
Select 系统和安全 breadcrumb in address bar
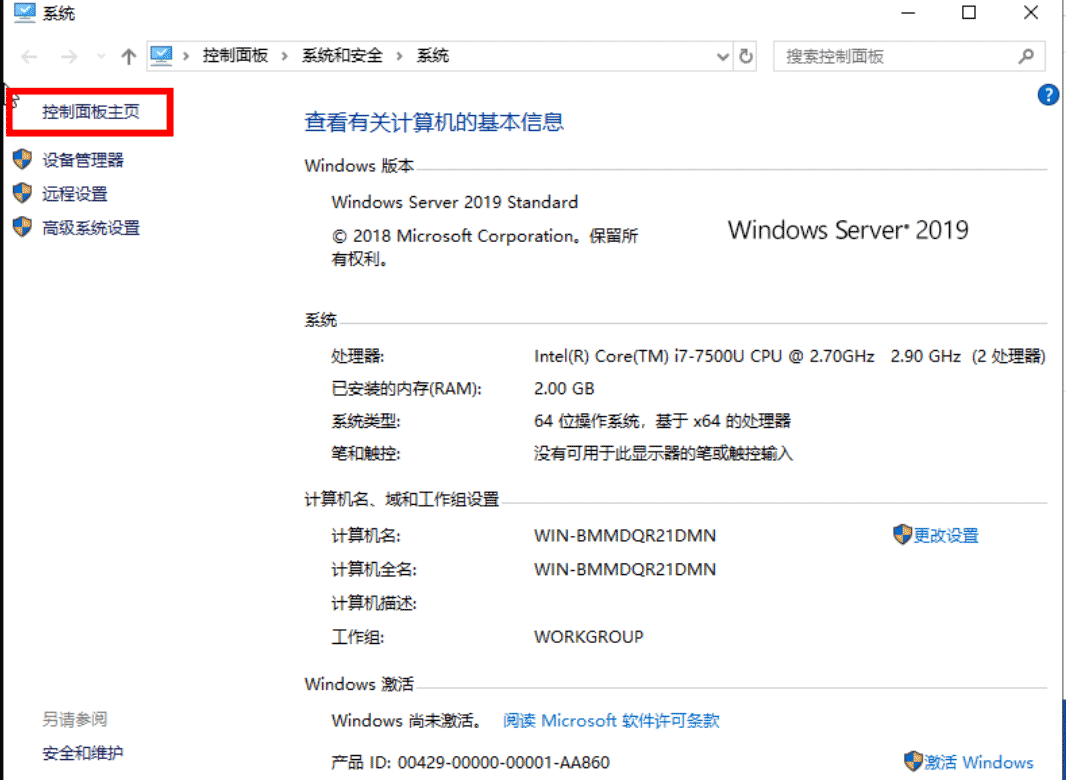342,56
